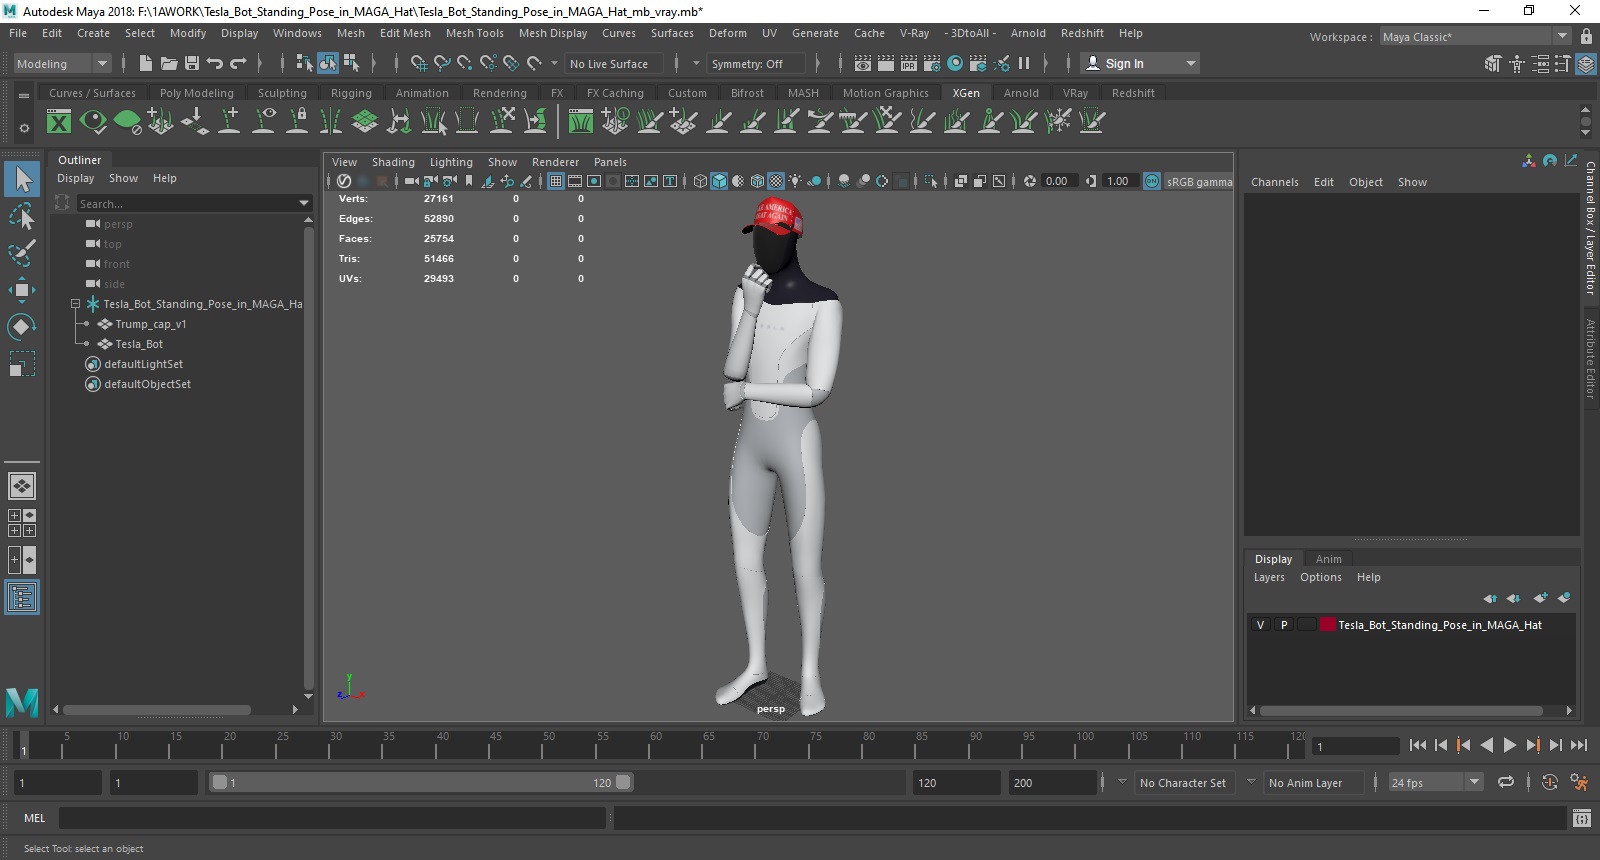Choose the Move tool in toolbox
The height and width of the screenshot is (860, 1600).
click(22, 290)
